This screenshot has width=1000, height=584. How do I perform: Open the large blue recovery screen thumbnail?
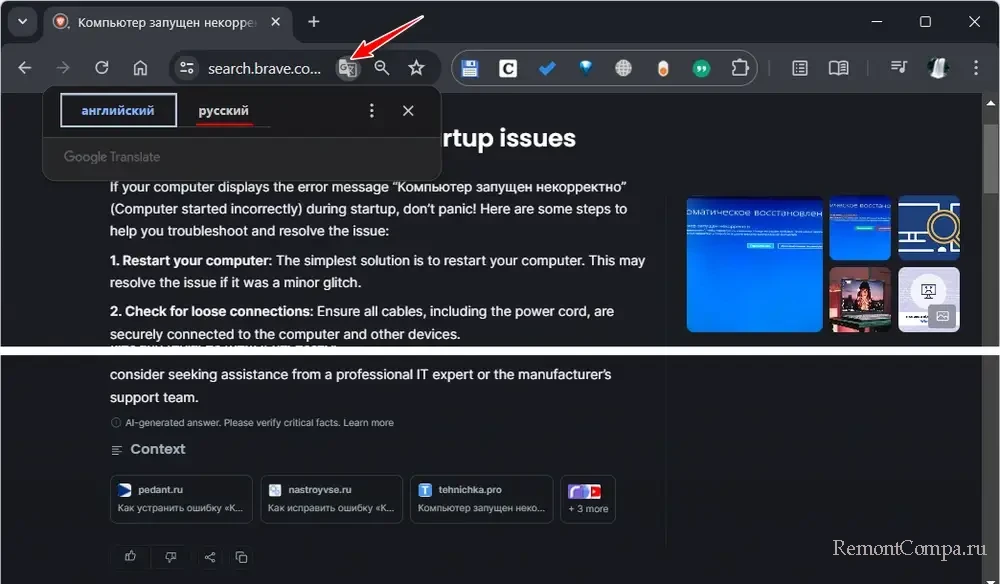[x=754, y=264]
